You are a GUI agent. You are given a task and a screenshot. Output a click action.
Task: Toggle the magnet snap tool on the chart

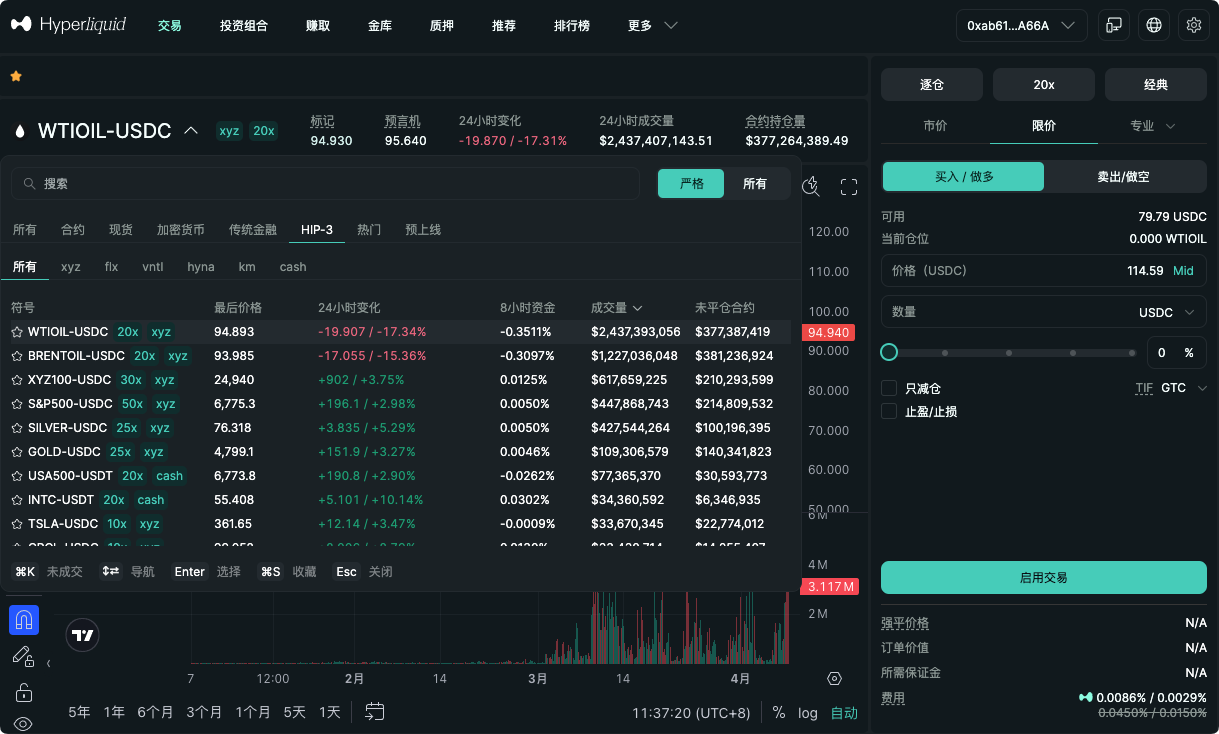[23, 620]
